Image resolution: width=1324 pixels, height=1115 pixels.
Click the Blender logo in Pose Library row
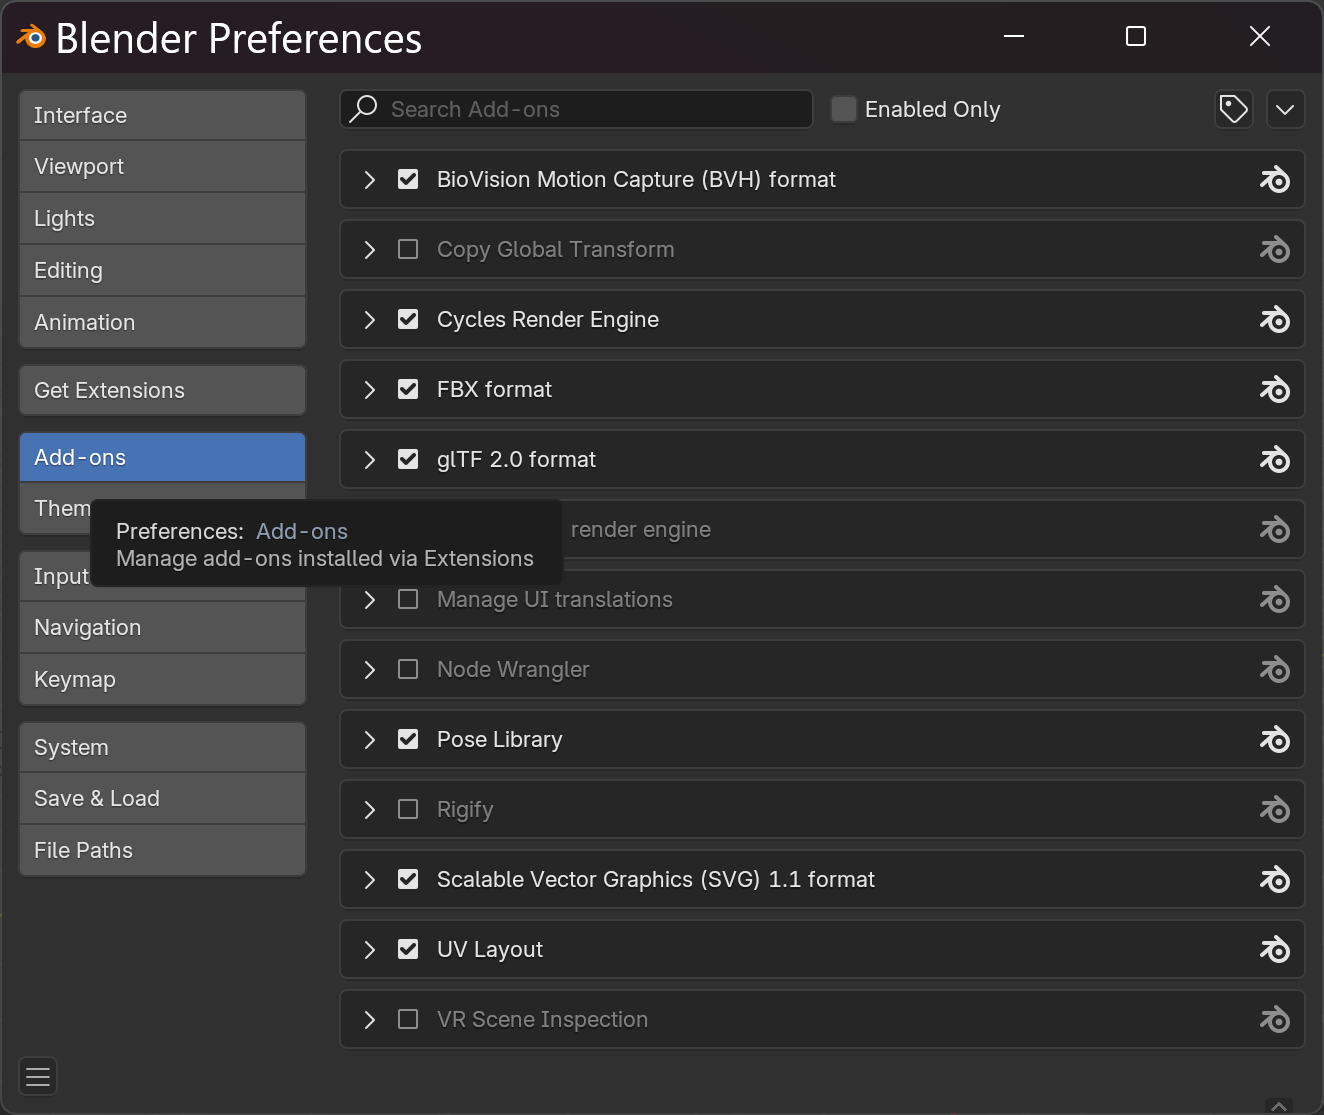(x=1274, y=740)
